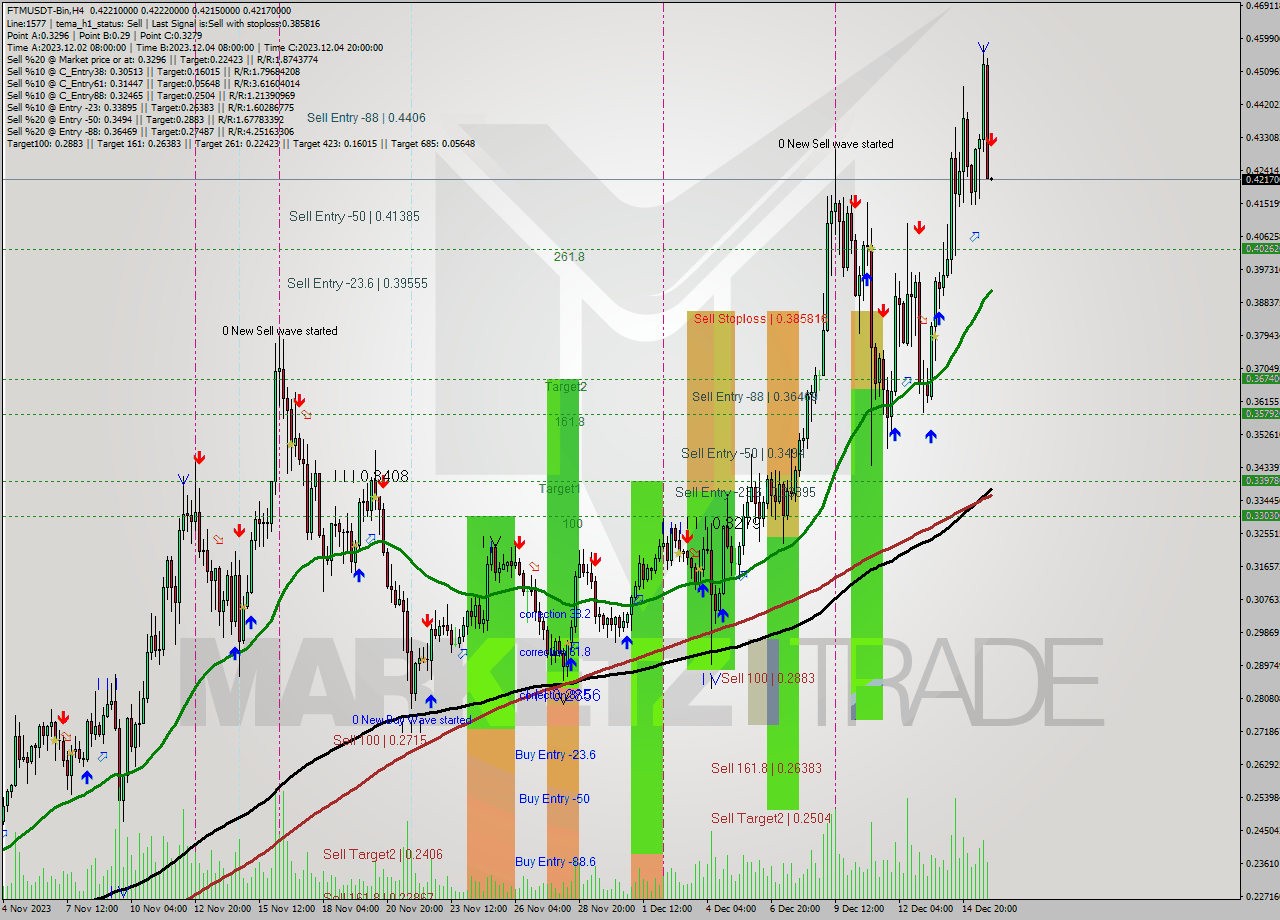Click the 'Buy Entry -88.6' label
This screenshot has width=1280, height=920.
556,862
